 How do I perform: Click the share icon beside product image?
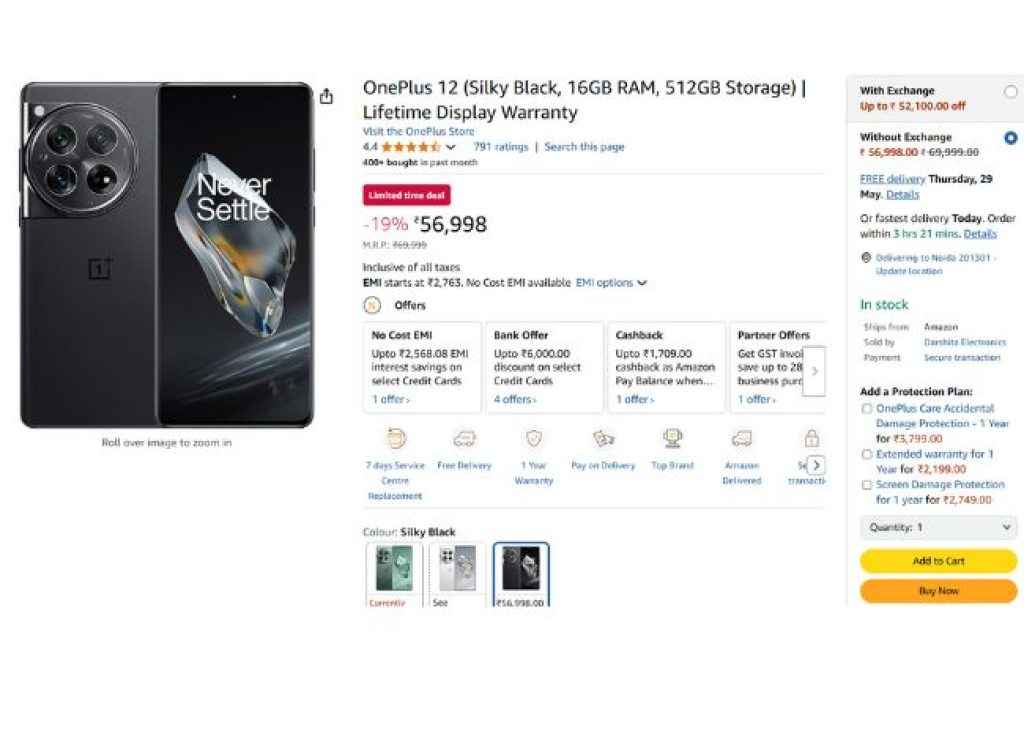[x=327, y=97]
